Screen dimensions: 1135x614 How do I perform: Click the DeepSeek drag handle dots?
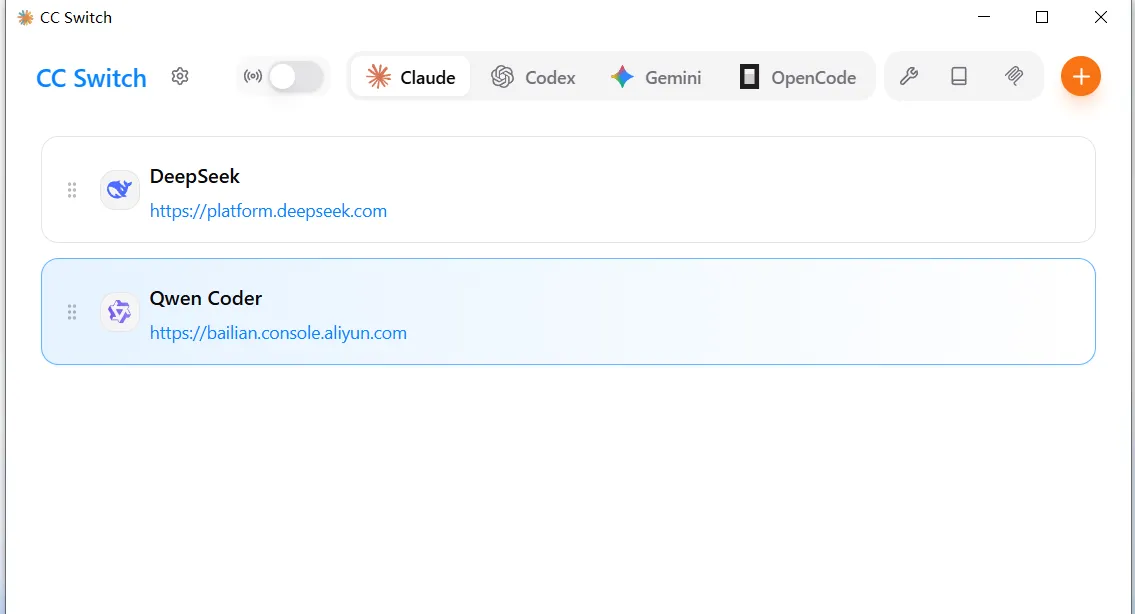71,189
